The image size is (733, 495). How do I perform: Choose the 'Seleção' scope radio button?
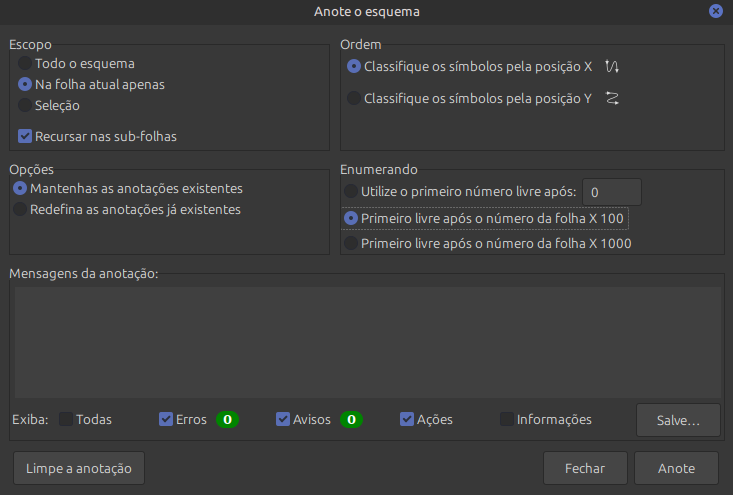[x=26, y=105]
